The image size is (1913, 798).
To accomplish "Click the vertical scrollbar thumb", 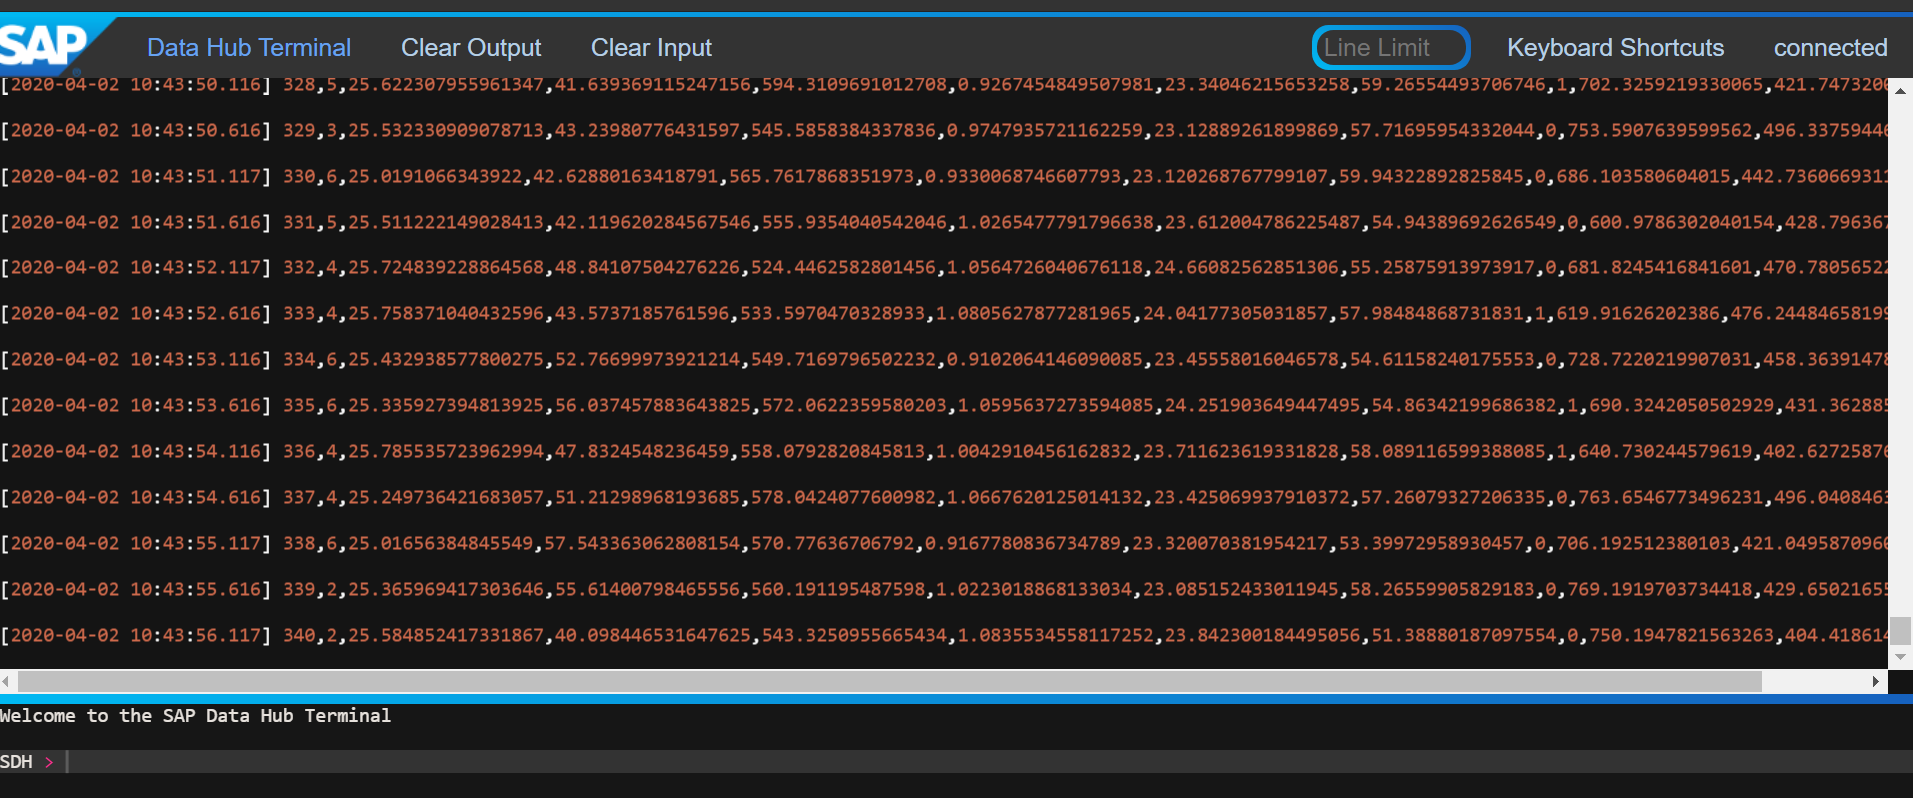I will click(x=1900, y=631).
